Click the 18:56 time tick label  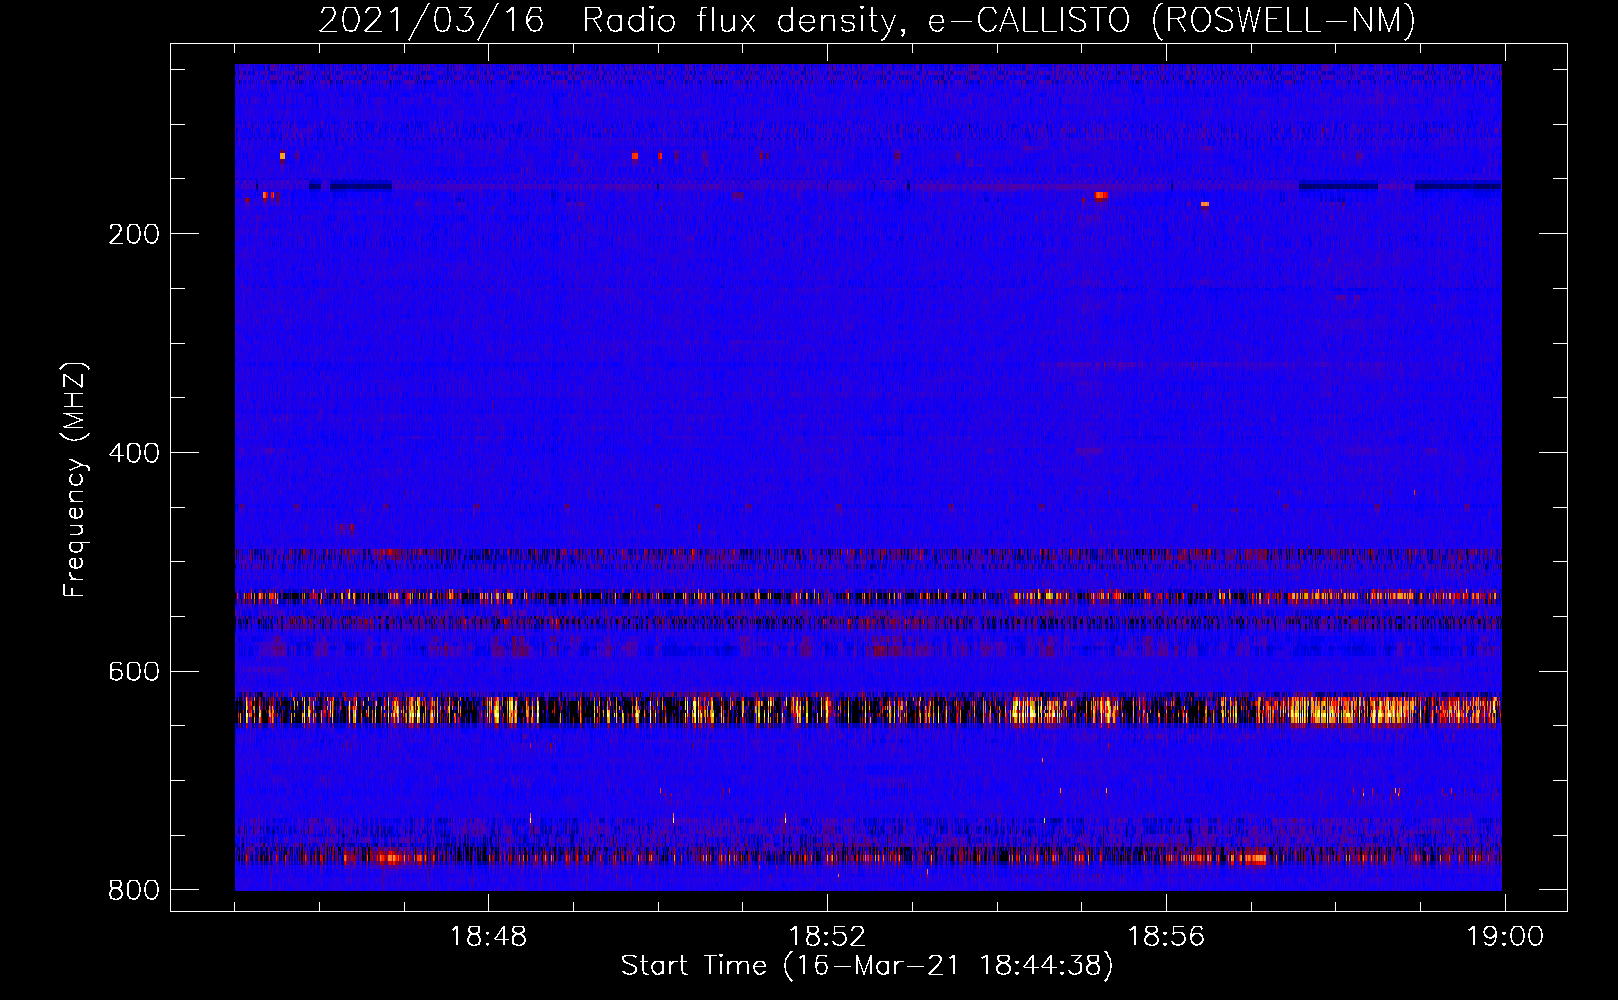pyautogui.click(x=1166, y=937)
